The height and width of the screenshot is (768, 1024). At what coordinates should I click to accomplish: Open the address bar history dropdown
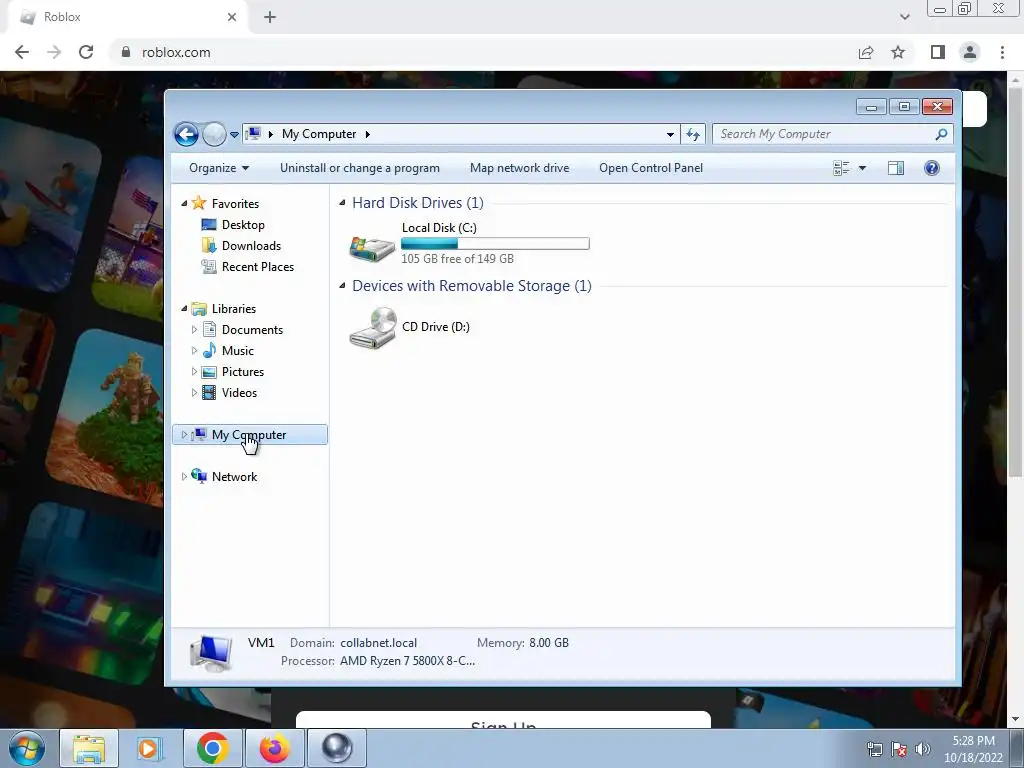click(x=670, y=135)
